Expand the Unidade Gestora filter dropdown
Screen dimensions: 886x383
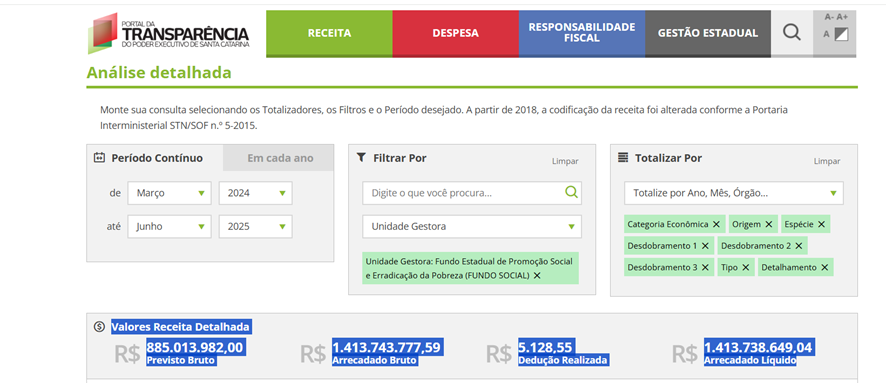(472, 227)
